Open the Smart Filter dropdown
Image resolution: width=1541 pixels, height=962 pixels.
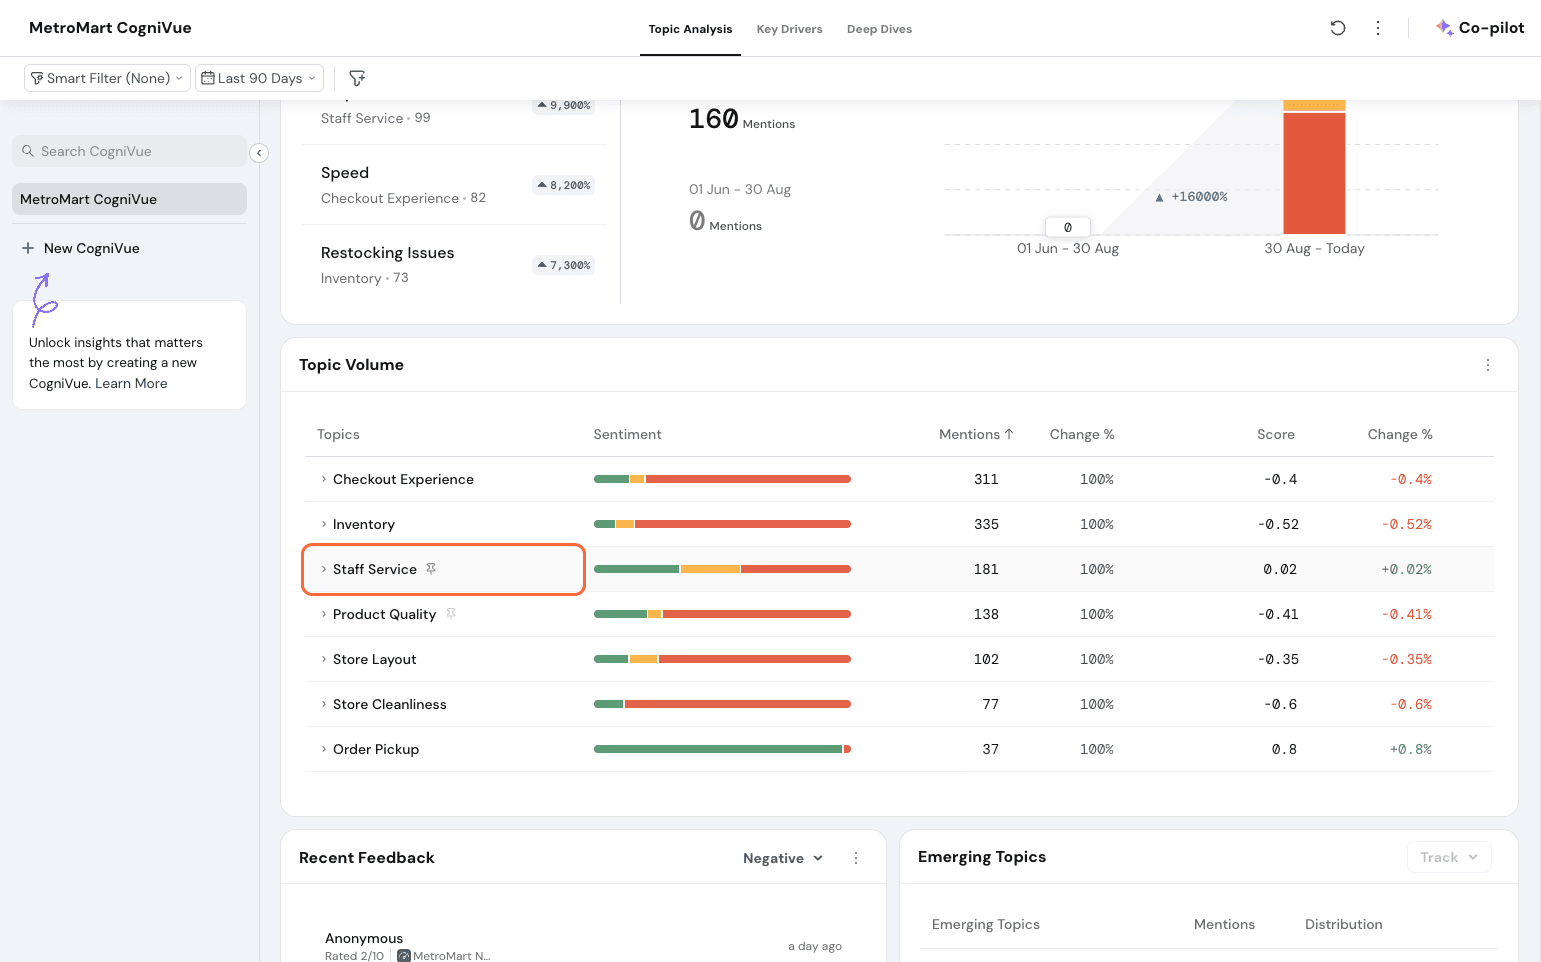click(107, 78)
